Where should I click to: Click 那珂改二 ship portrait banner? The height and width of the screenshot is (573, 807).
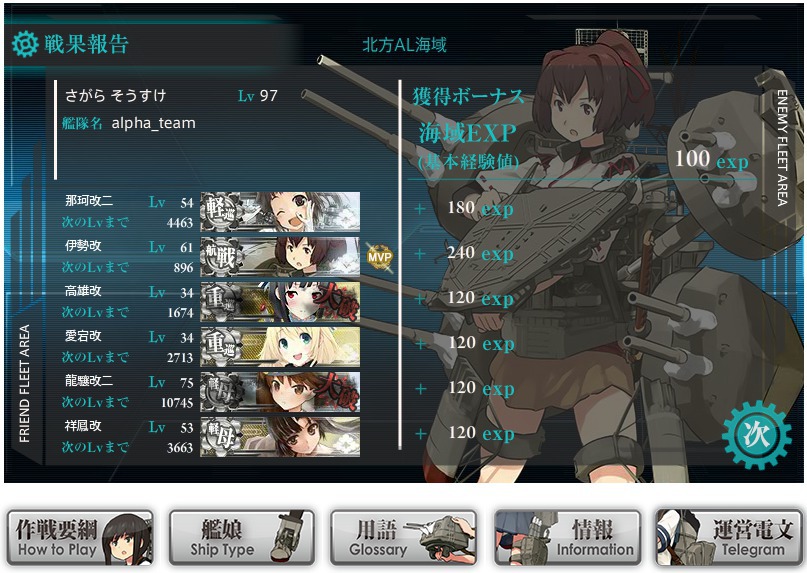point(280,212)
